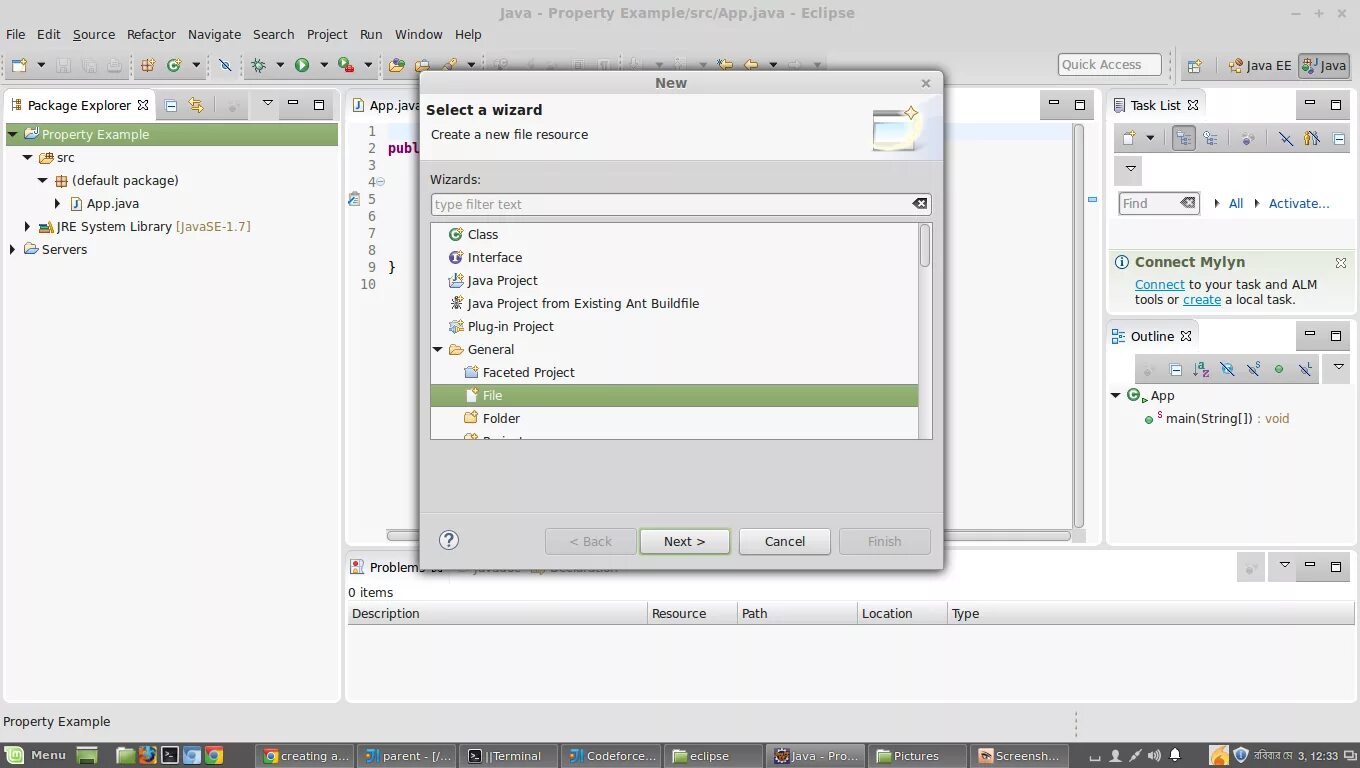The height and width of the screenshot is (768, 1360).
Task: Expand the Servers project node
Action: click(13, 249)
